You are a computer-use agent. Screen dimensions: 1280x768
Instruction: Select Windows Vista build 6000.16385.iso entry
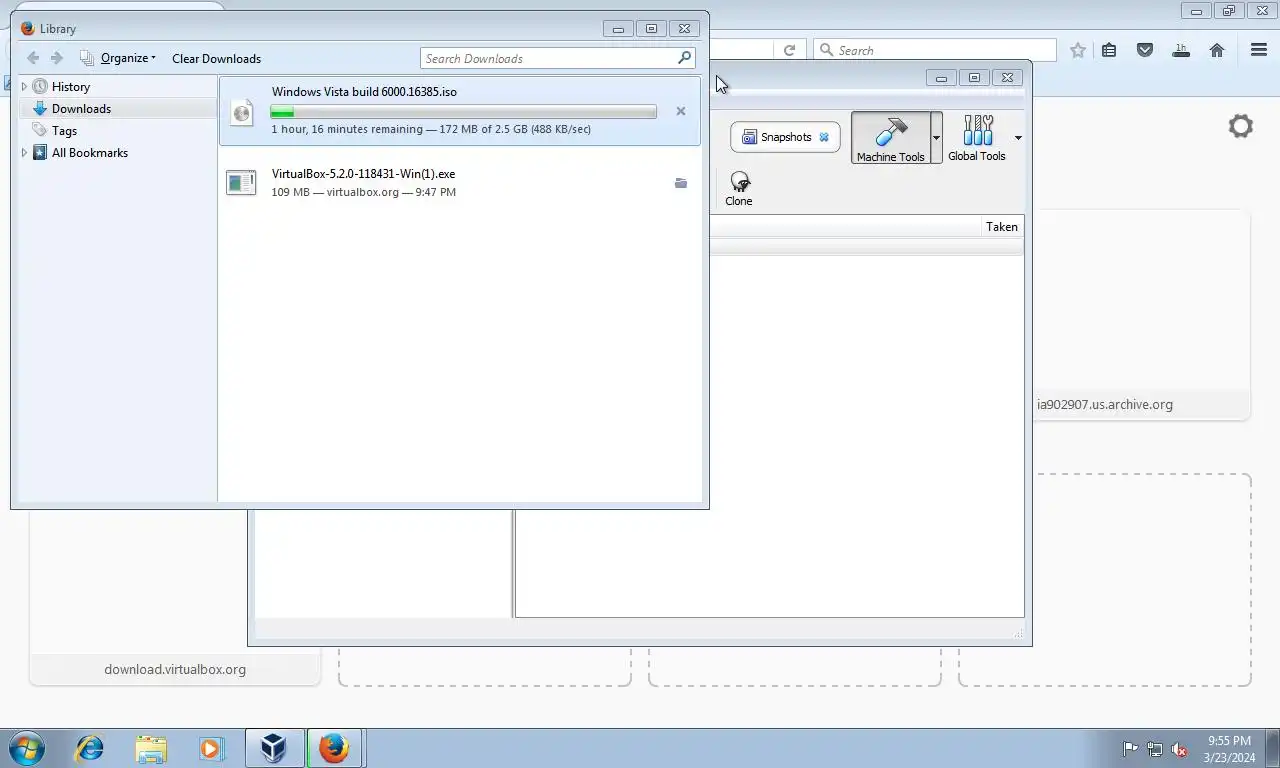coord(460,111)
